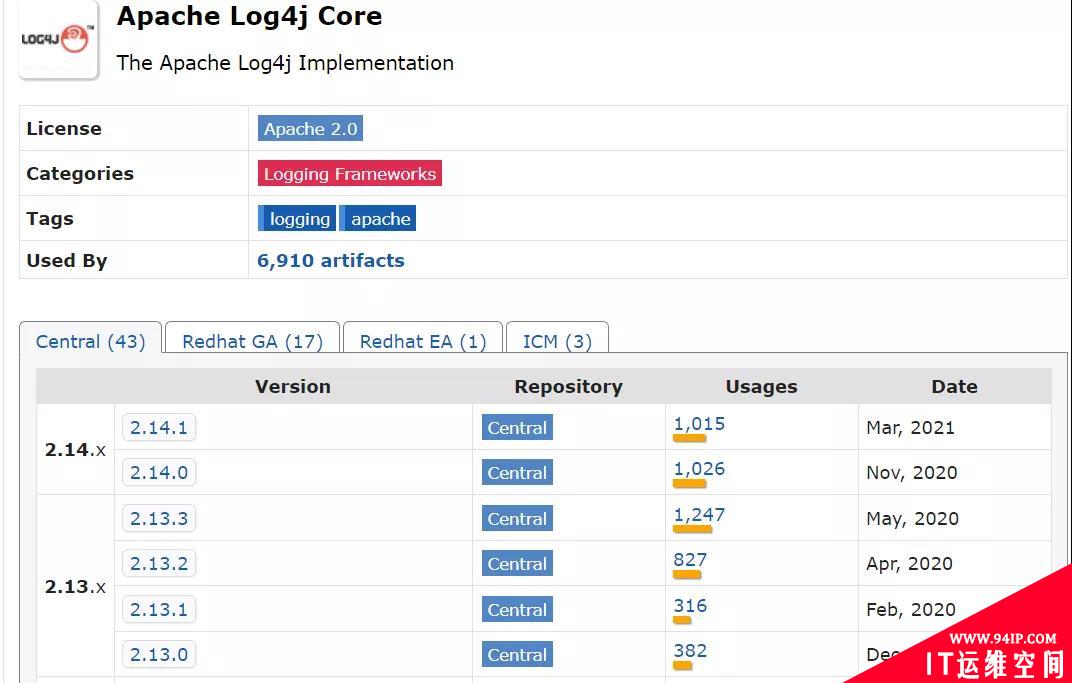
Task: Open the 827 usages link
Action: 690,560
